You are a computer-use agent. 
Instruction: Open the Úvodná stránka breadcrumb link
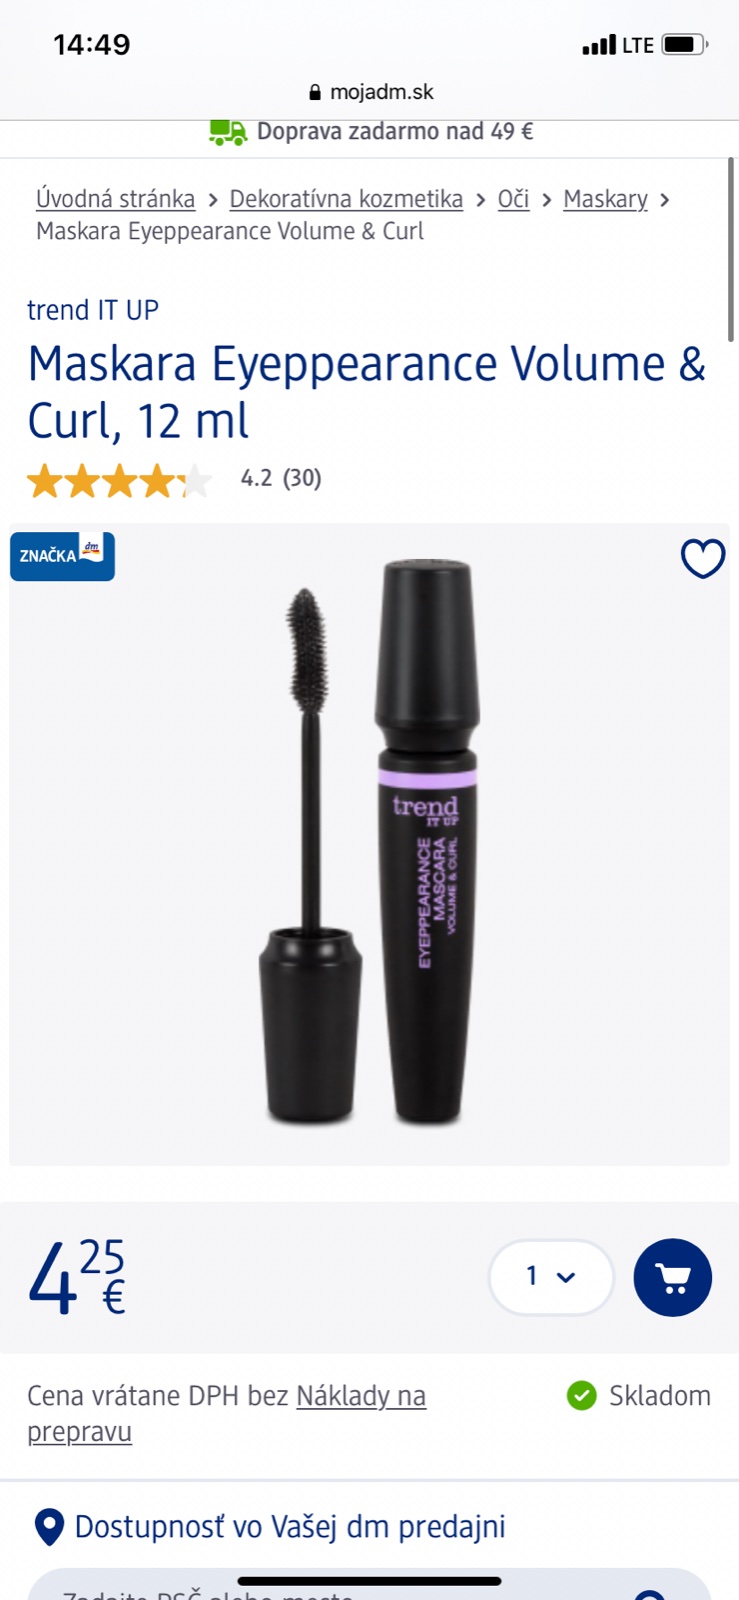[x=116, y=199]
